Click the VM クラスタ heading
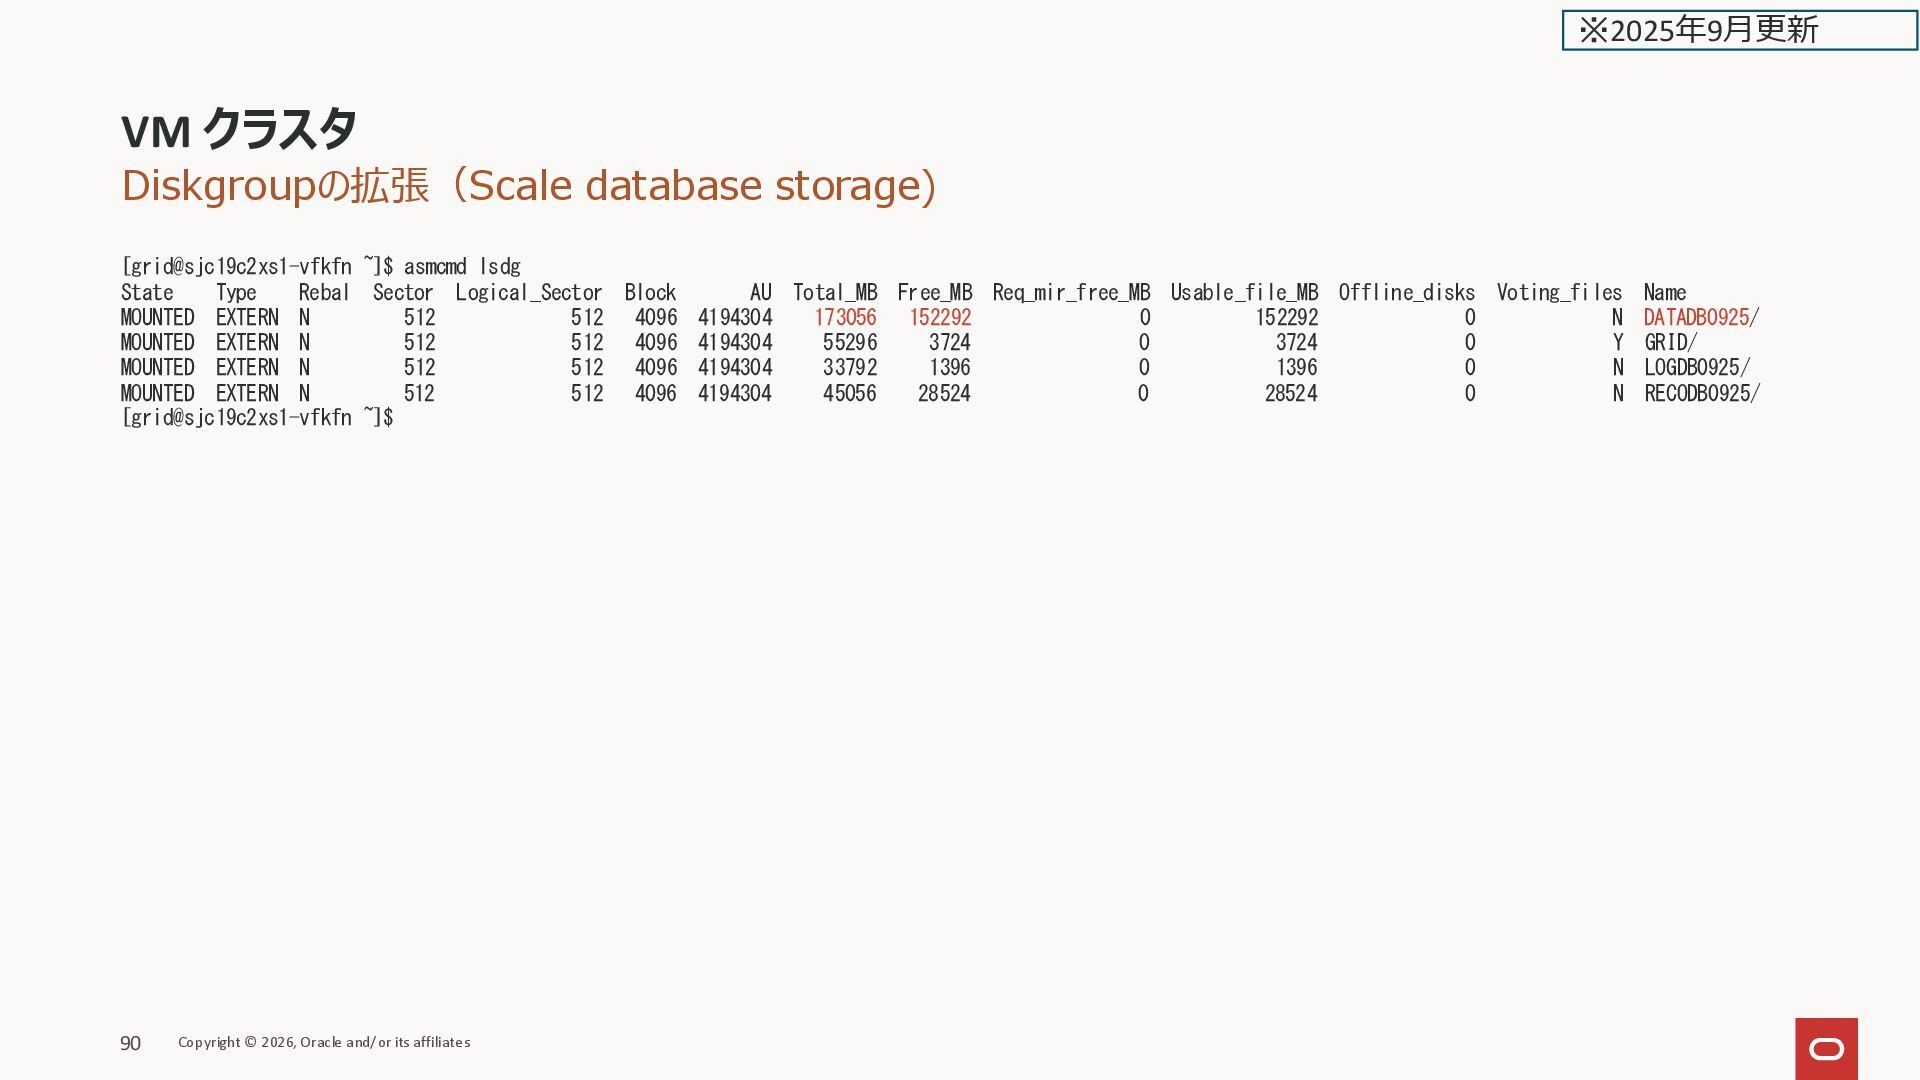 (238, 130)
